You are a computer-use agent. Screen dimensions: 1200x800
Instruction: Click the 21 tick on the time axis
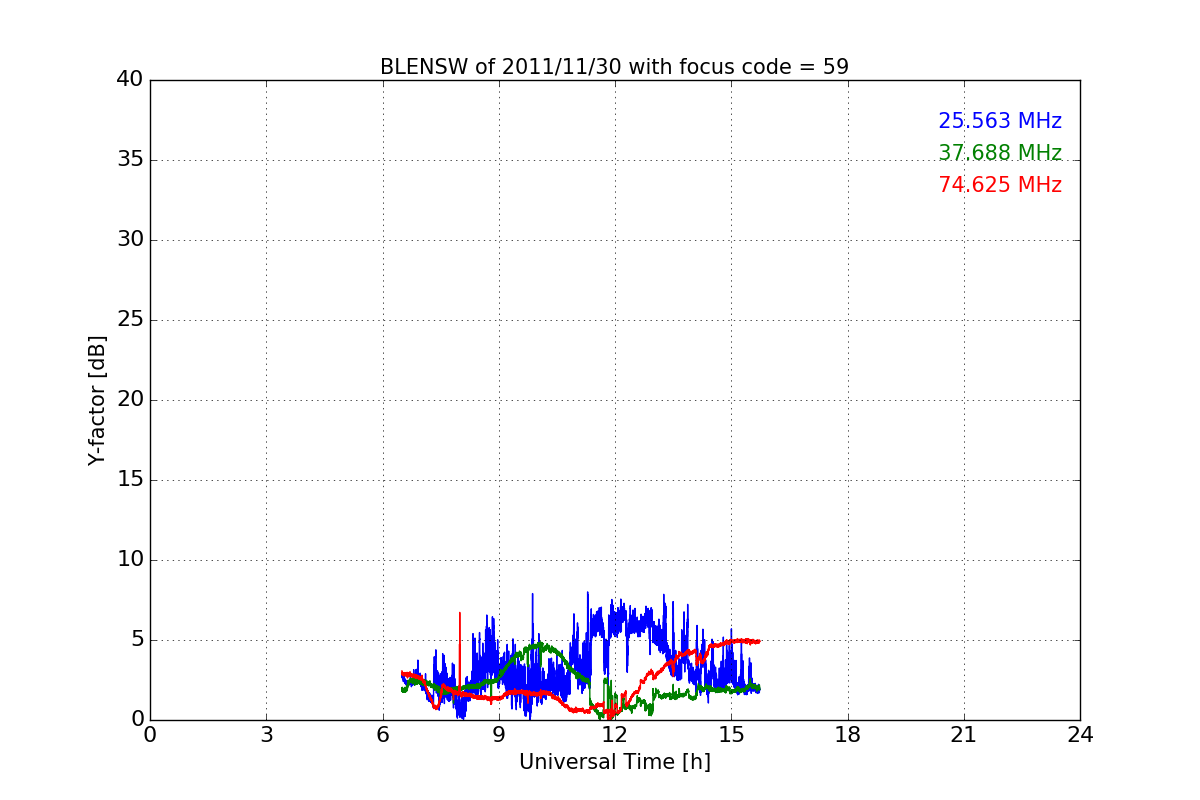pos(964,735)
